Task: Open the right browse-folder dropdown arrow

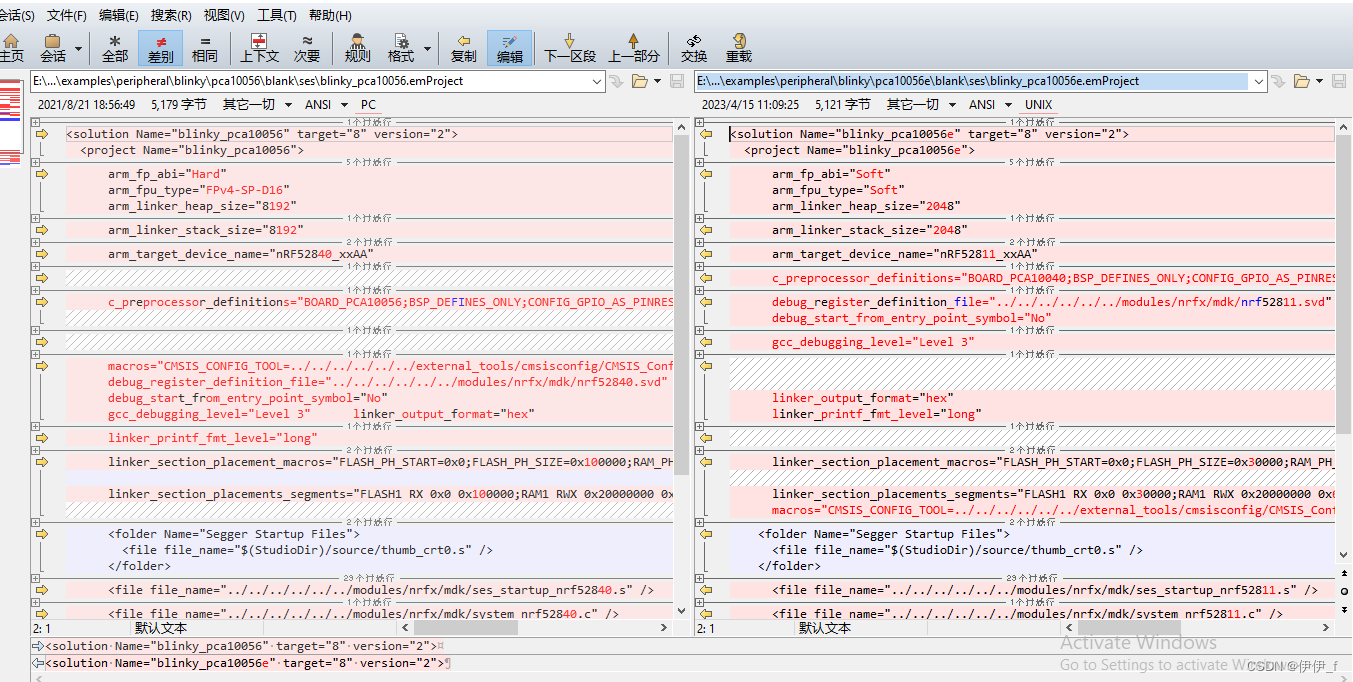Action: pyautogui.click(x=1319, y=81)
